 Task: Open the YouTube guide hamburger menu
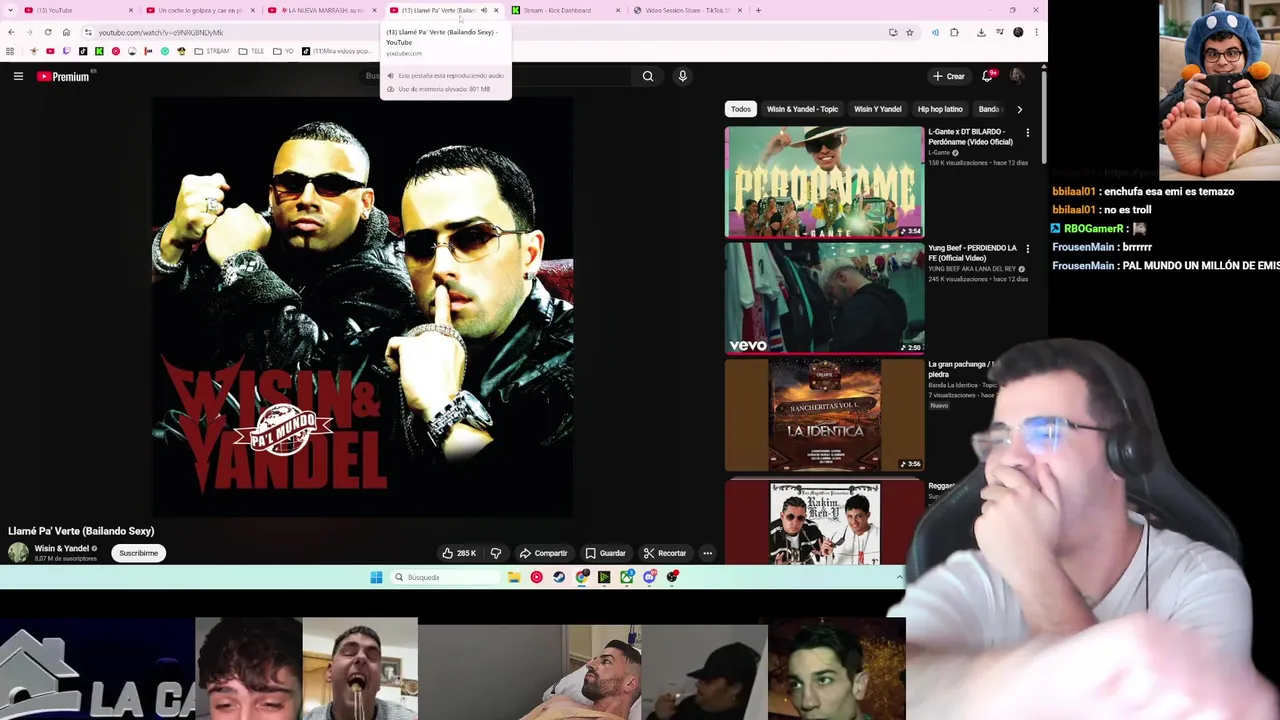tap(18, 76)
